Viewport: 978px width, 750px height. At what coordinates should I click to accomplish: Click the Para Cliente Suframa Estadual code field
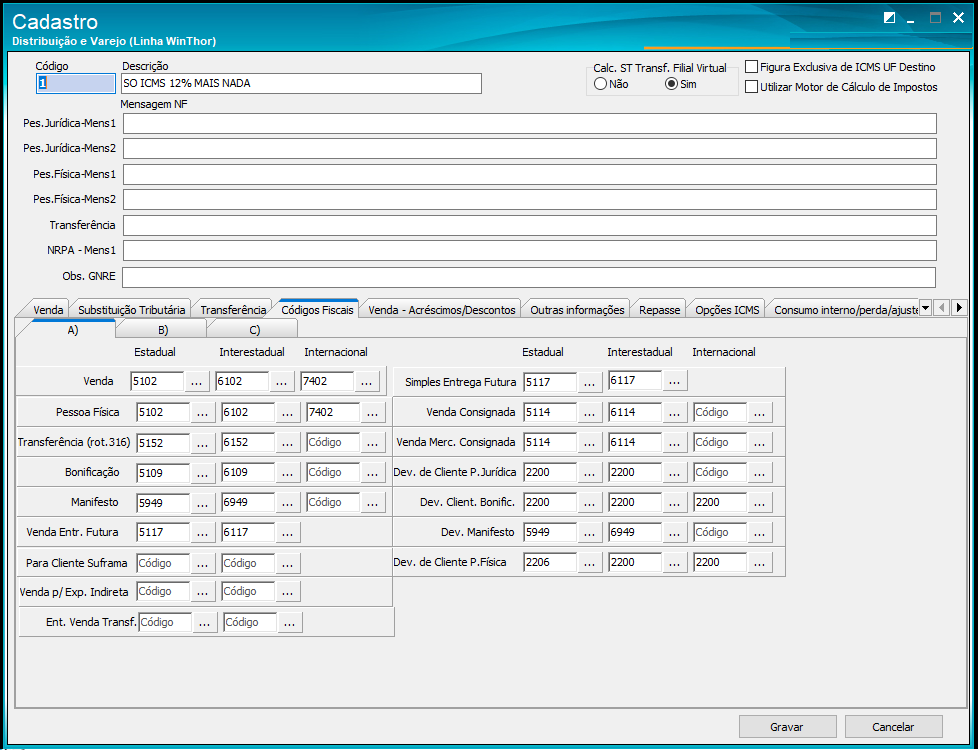coord(163,563)
